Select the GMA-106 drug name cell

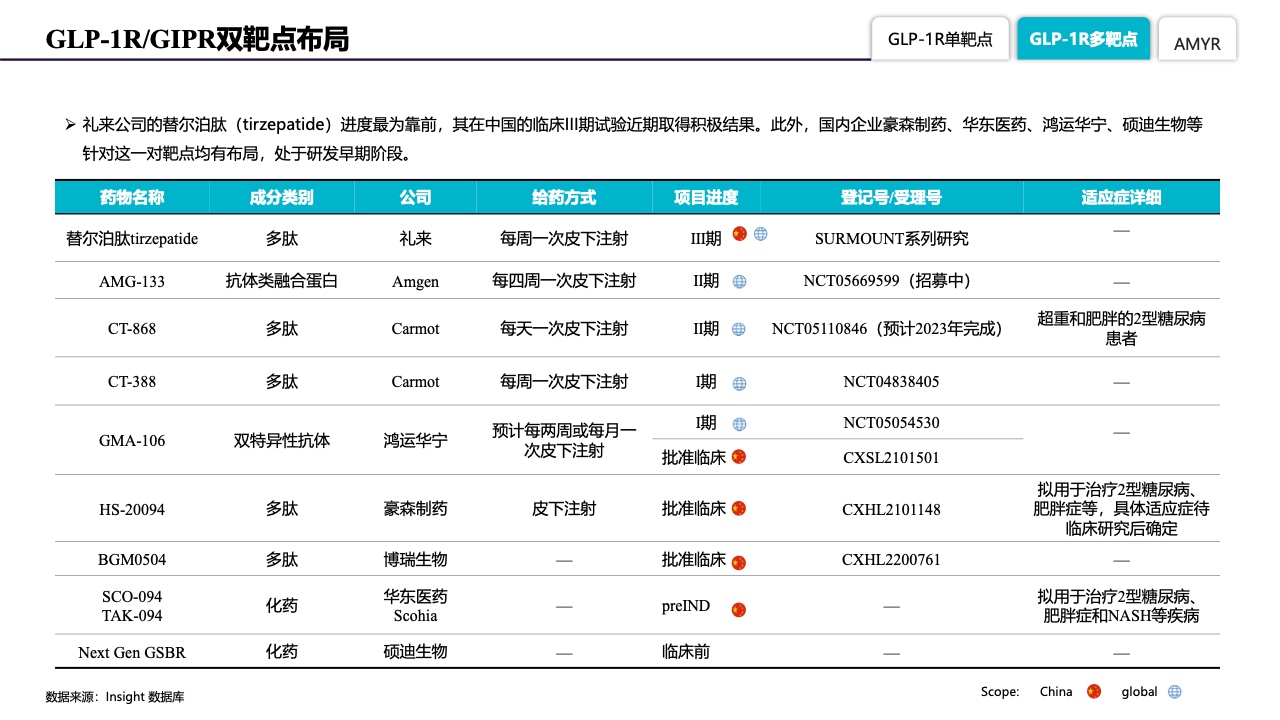132,441
